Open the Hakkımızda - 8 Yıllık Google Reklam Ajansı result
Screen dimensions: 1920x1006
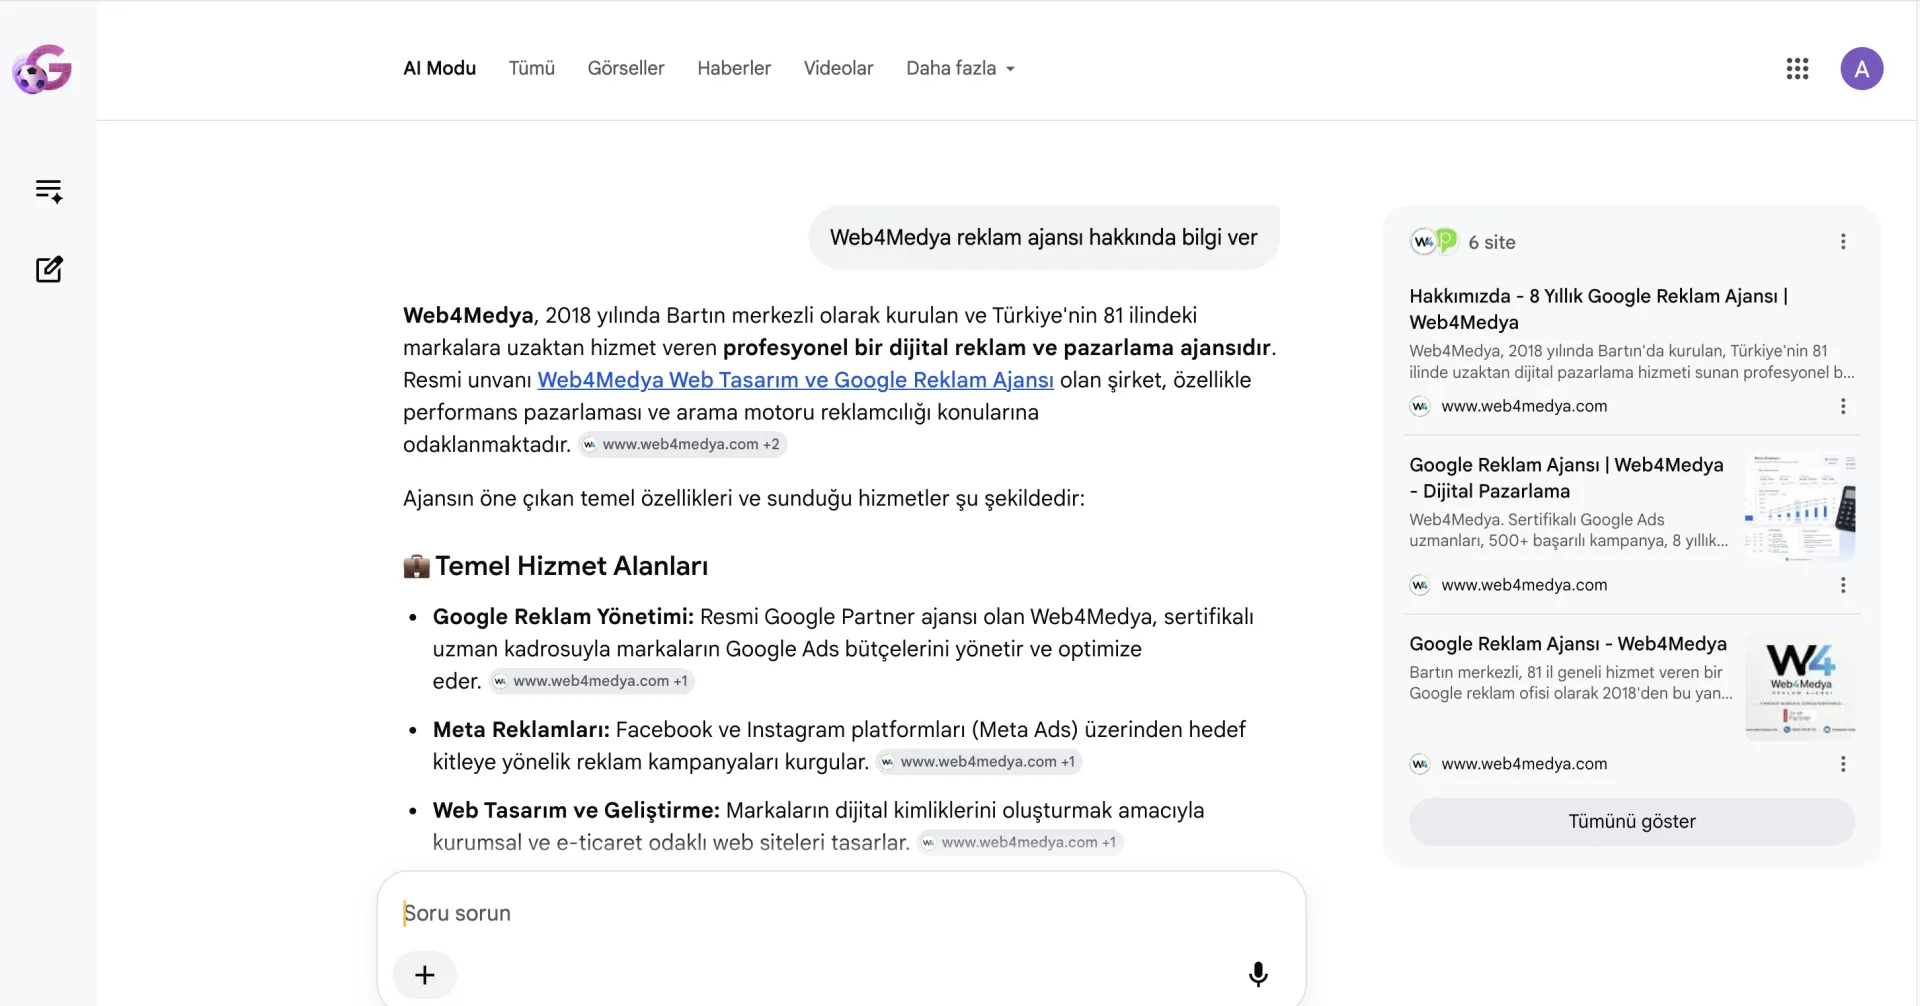(1598, 309)
